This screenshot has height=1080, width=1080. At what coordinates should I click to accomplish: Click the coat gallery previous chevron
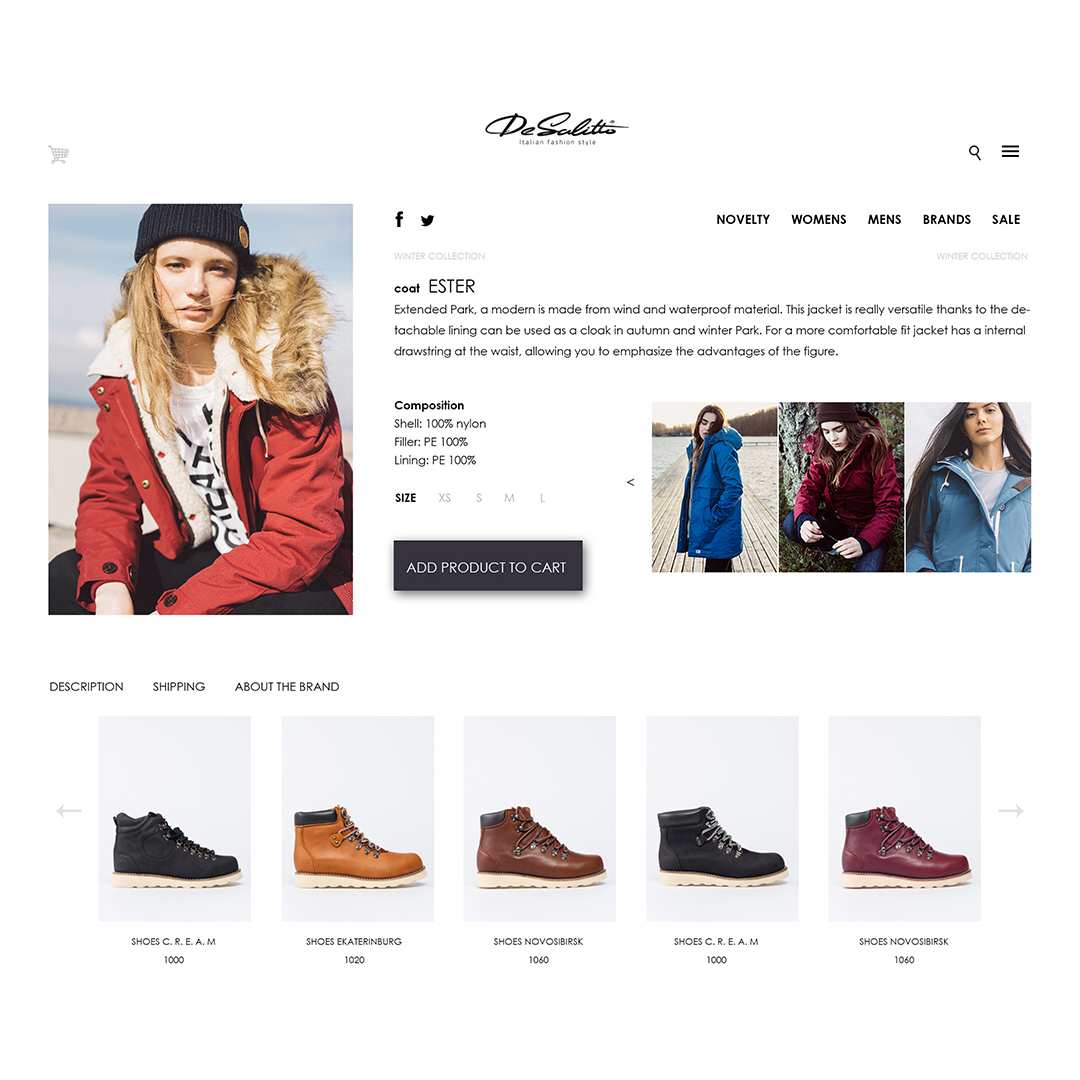click(x=630, y=483)
